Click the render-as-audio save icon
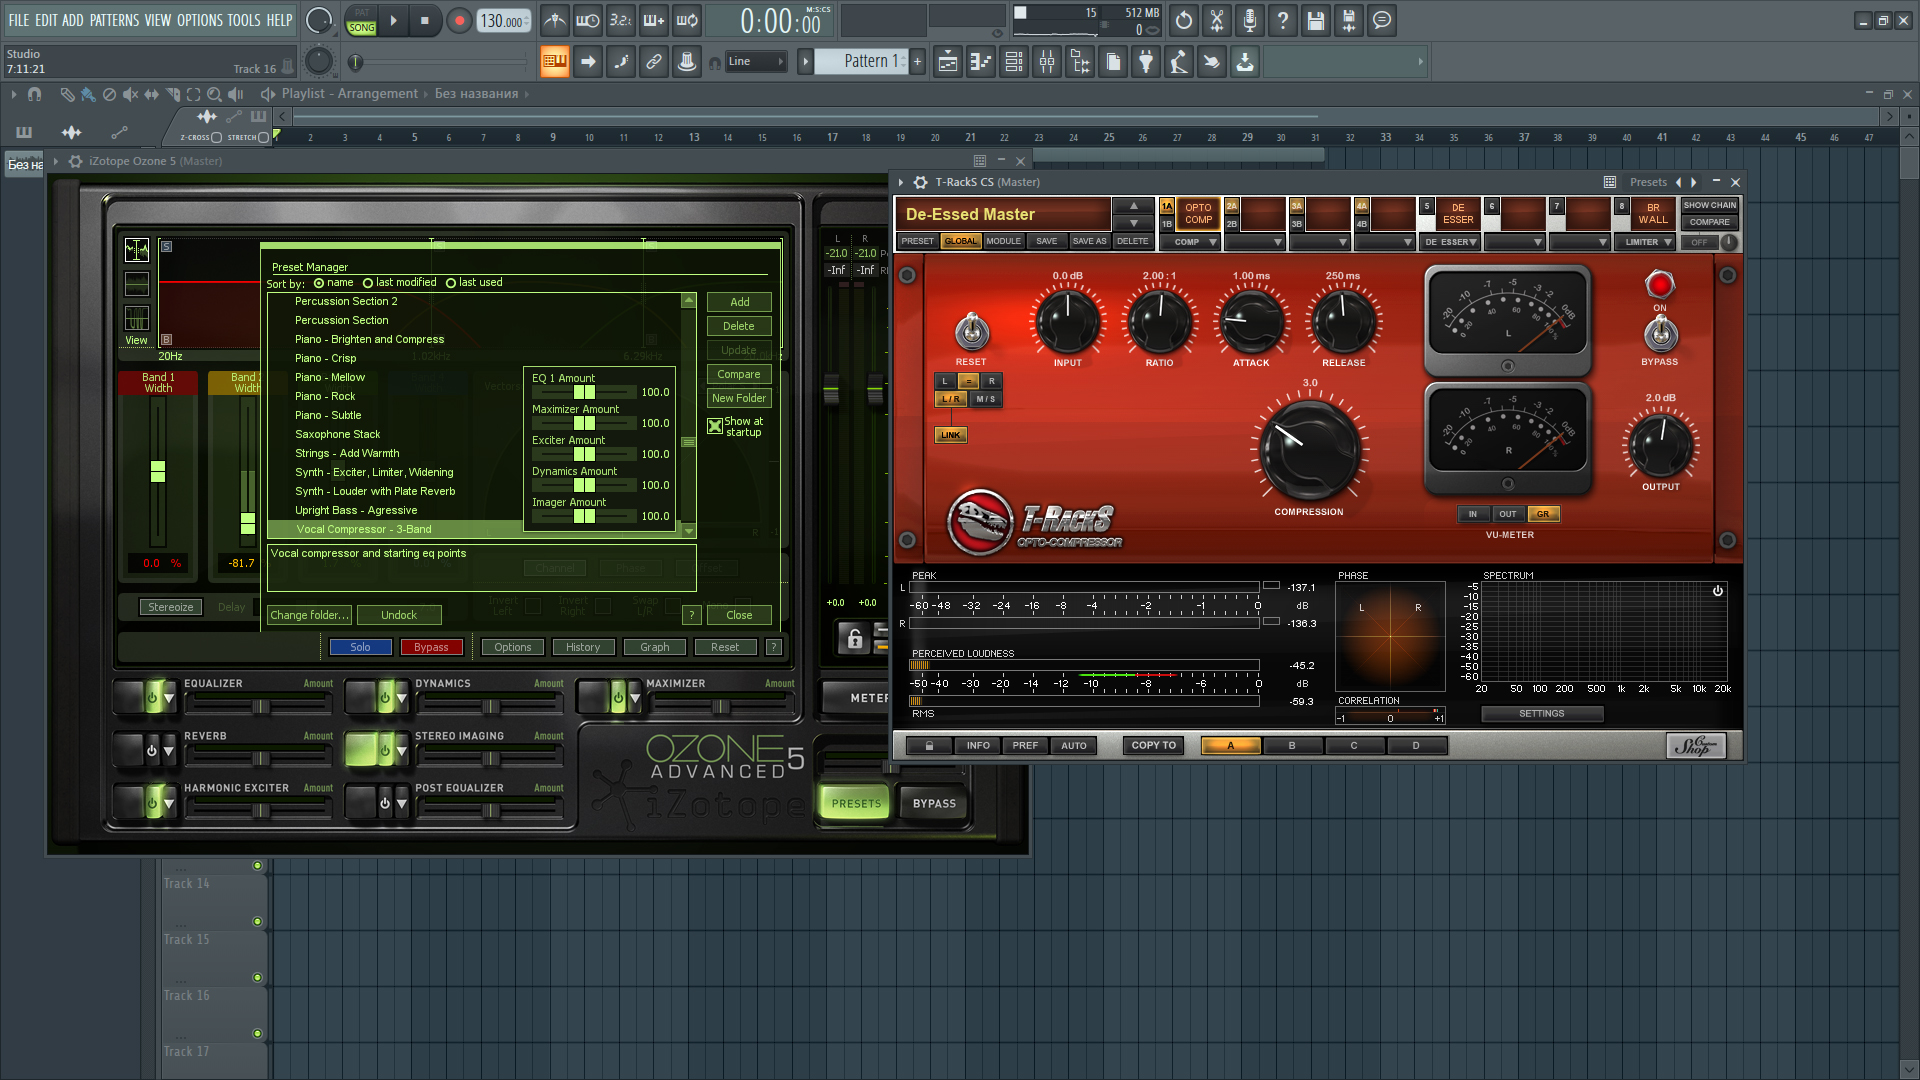 click(x=1349, y=20)
